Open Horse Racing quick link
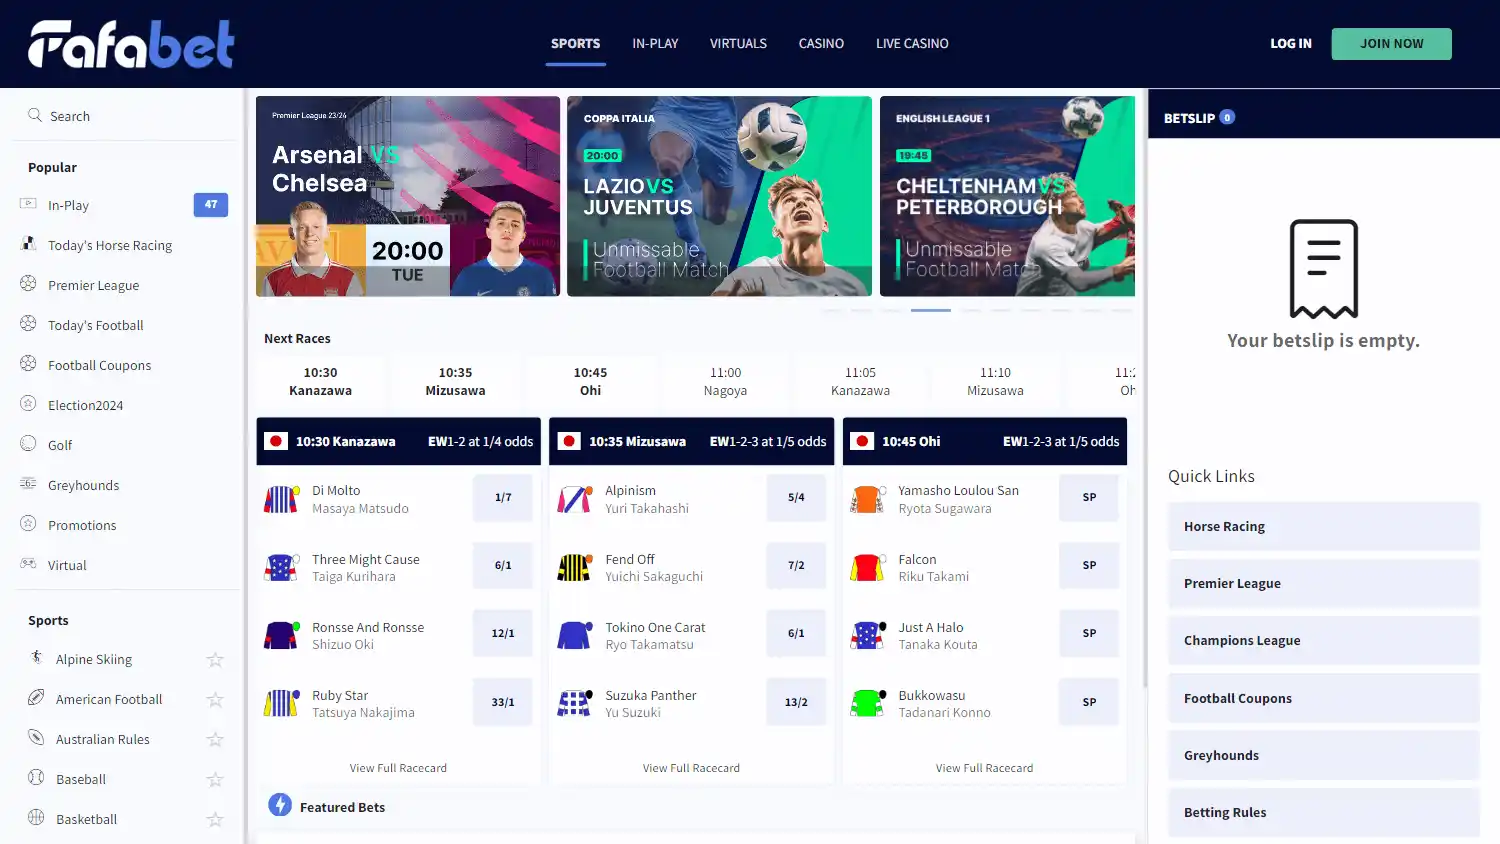The height and width of the screenshot is (844, 1500). coord(1323,527)
